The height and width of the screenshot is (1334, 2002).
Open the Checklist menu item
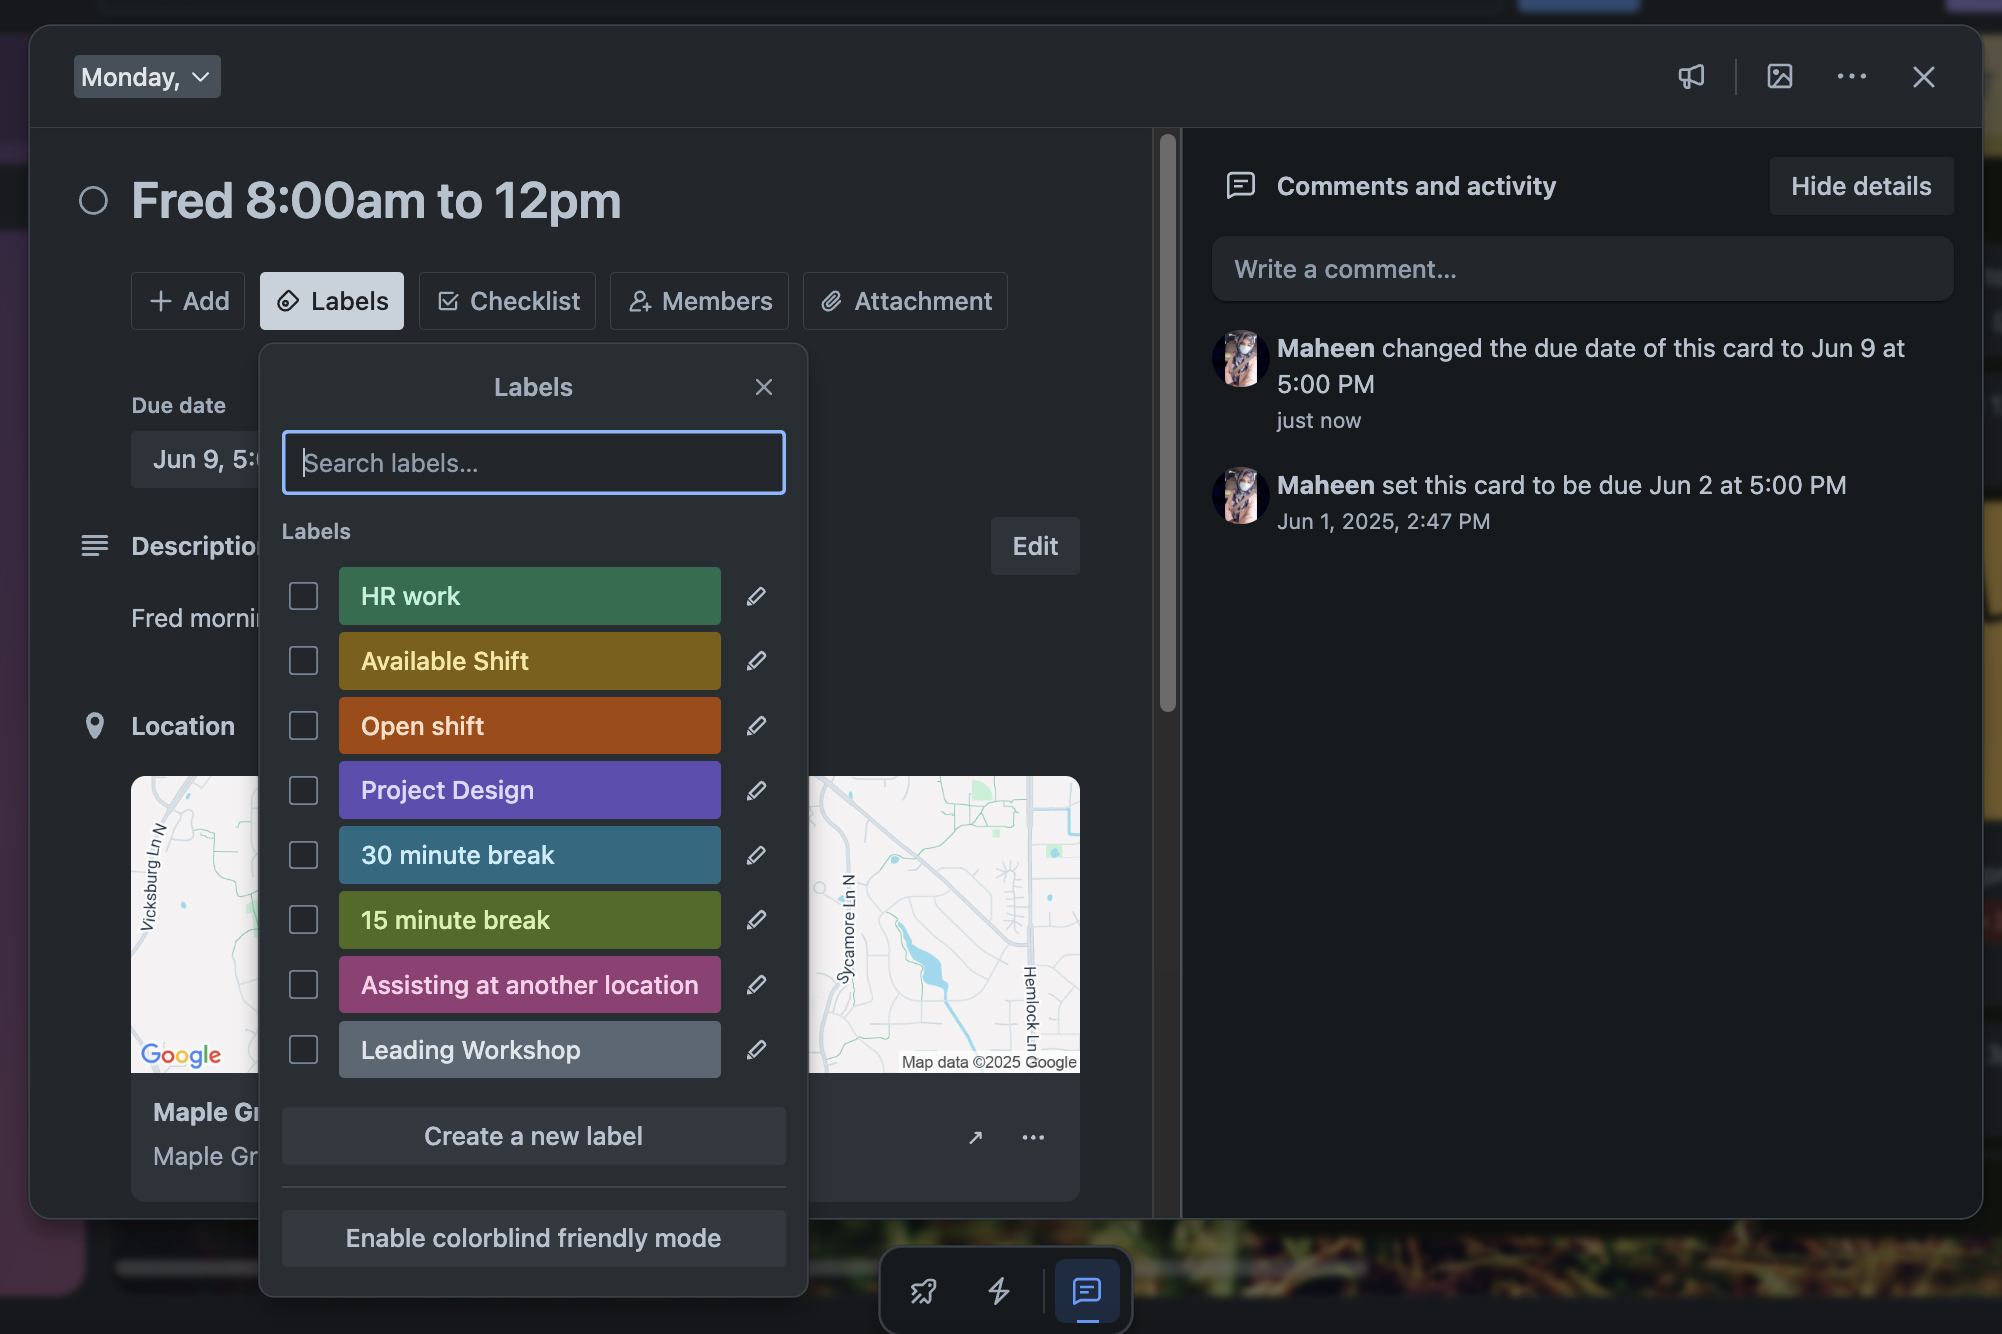coord(507,301)
